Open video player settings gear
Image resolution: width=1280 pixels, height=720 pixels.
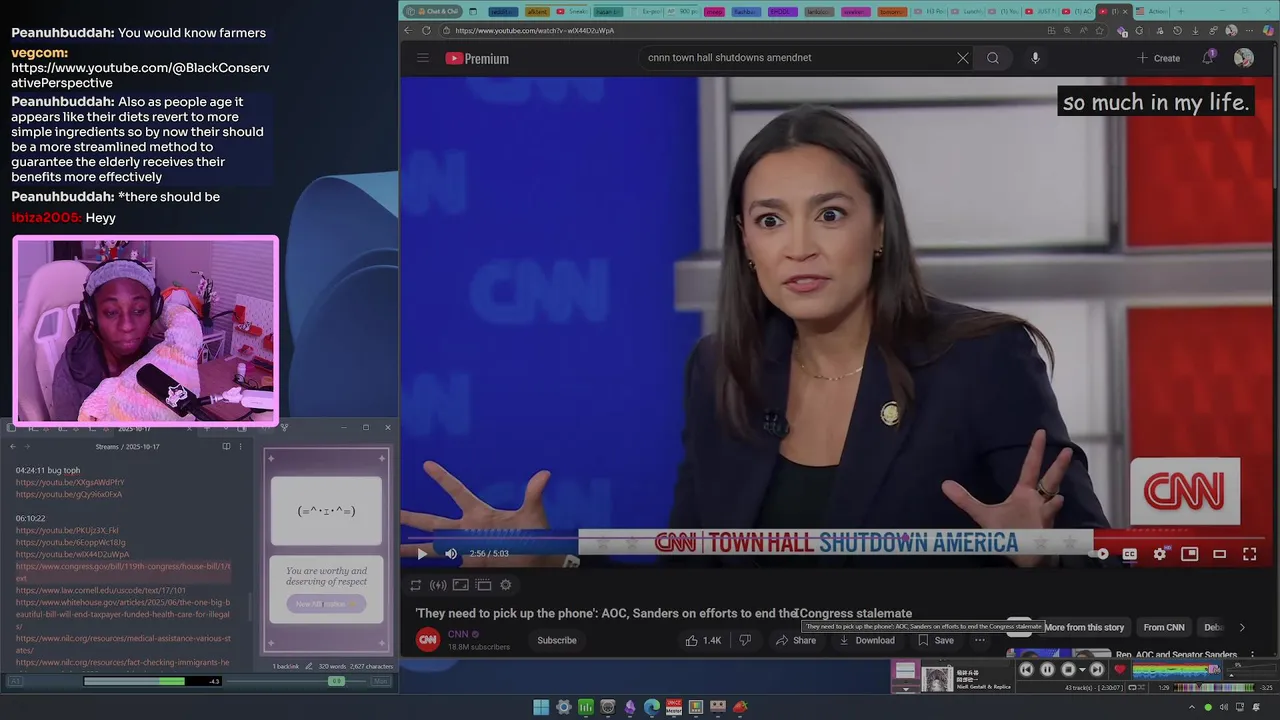pyautogui.click(x=1160, y=553)
